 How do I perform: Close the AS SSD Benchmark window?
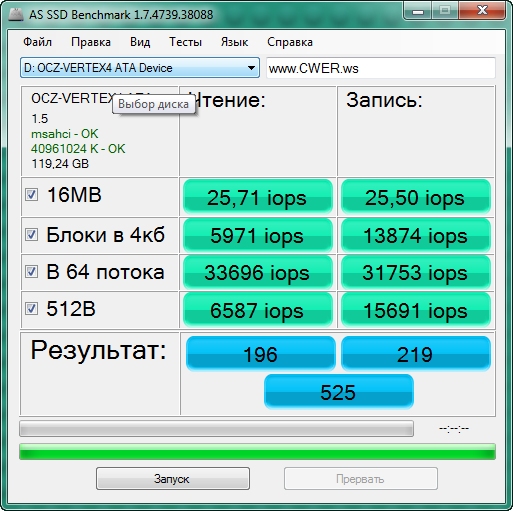482,11
